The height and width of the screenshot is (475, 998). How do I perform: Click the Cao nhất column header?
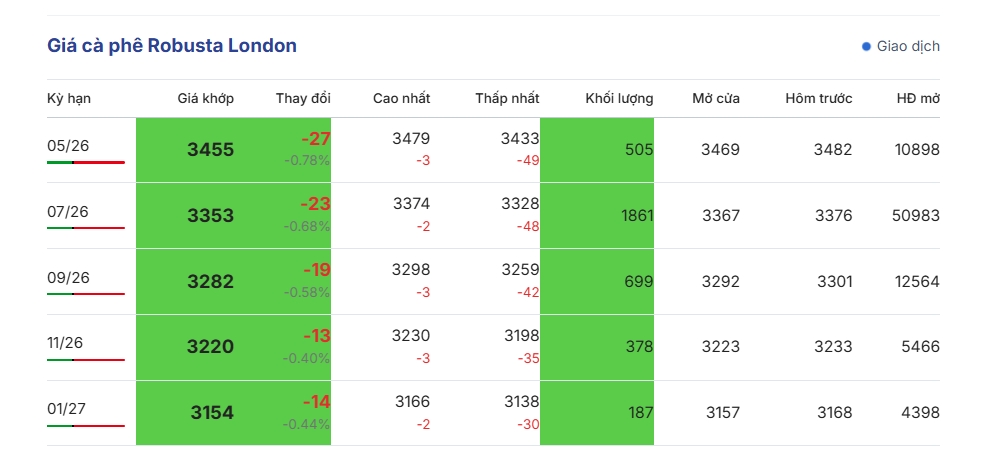(401, 98)
